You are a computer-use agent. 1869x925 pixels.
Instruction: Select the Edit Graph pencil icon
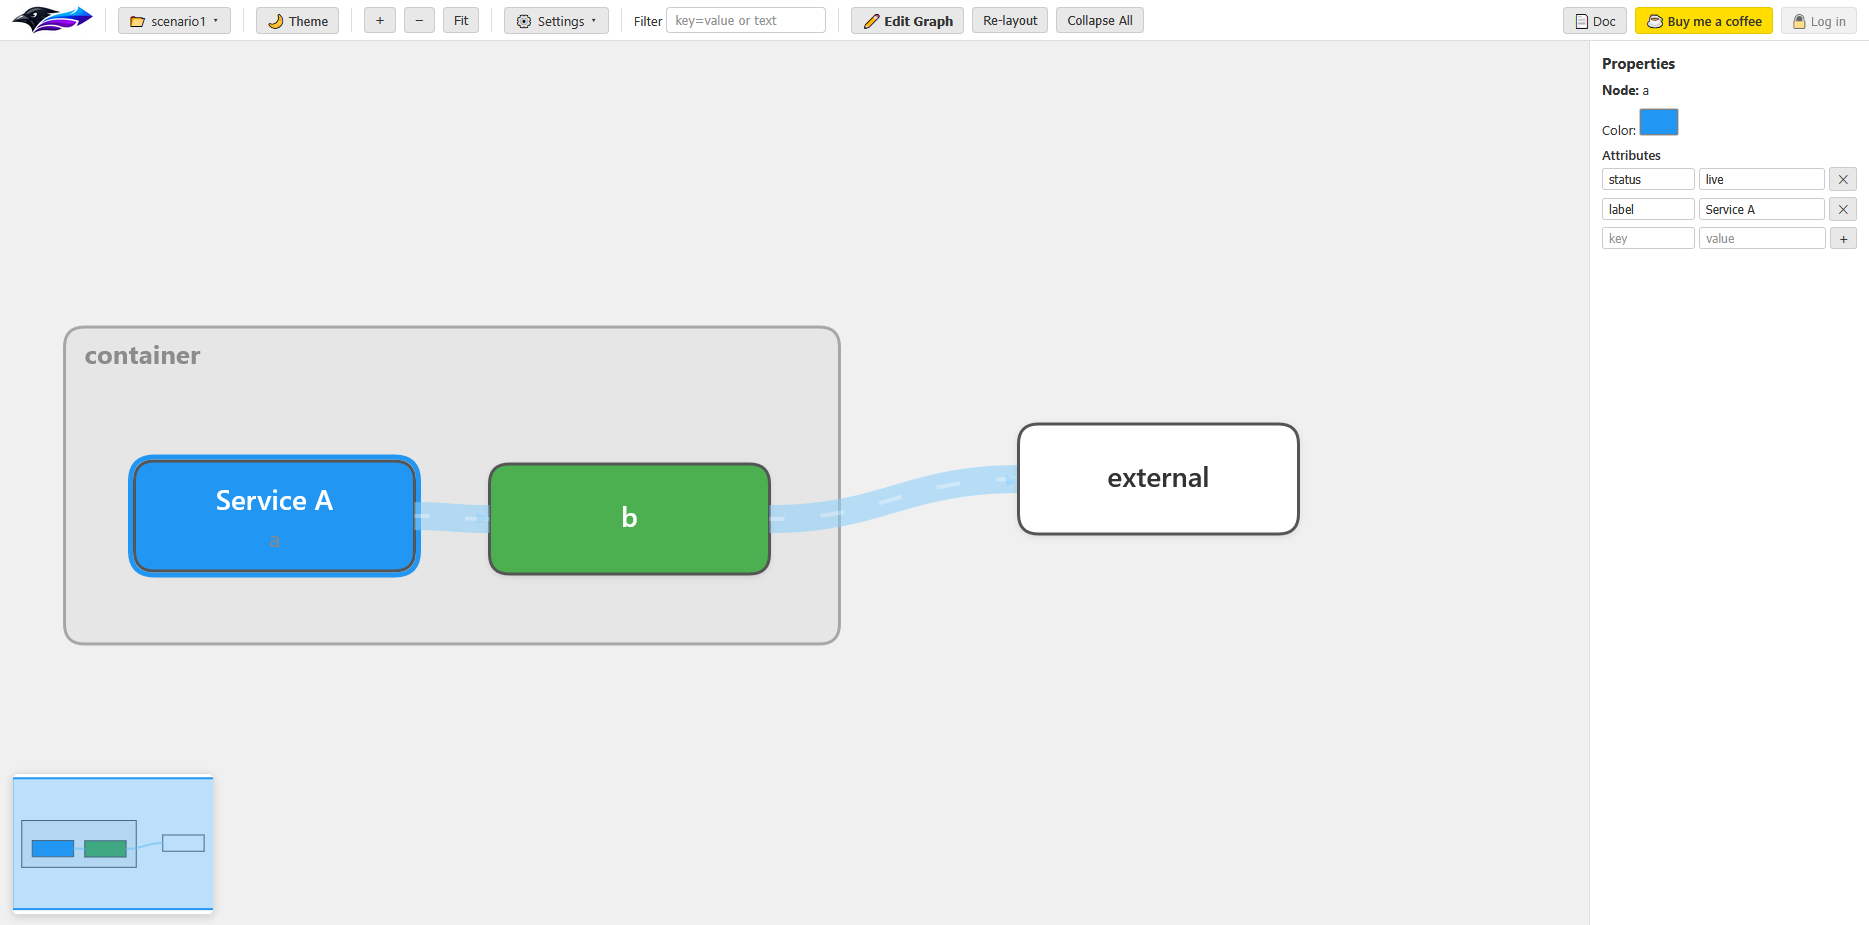[871, 20]
